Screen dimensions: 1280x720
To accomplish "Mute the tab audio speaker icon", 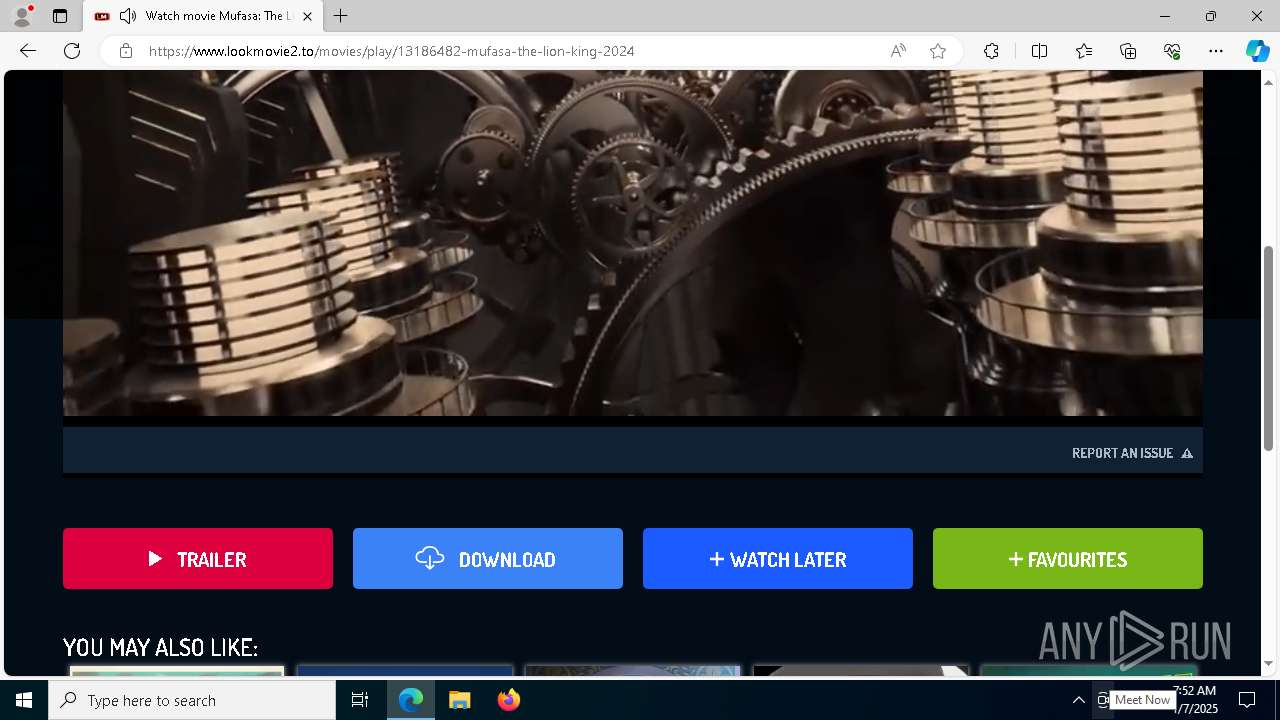I will (128, 16).
